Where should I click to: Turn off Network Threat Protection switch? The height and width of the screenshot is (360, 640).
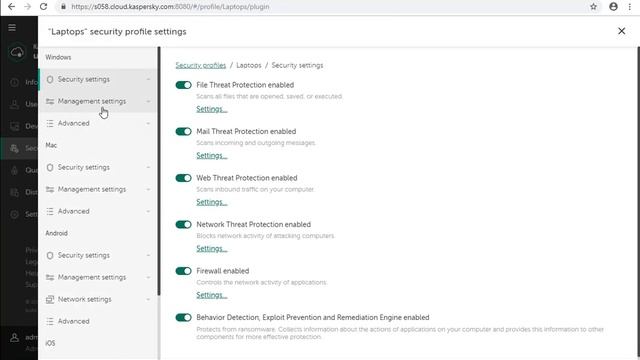pos(183,224)
